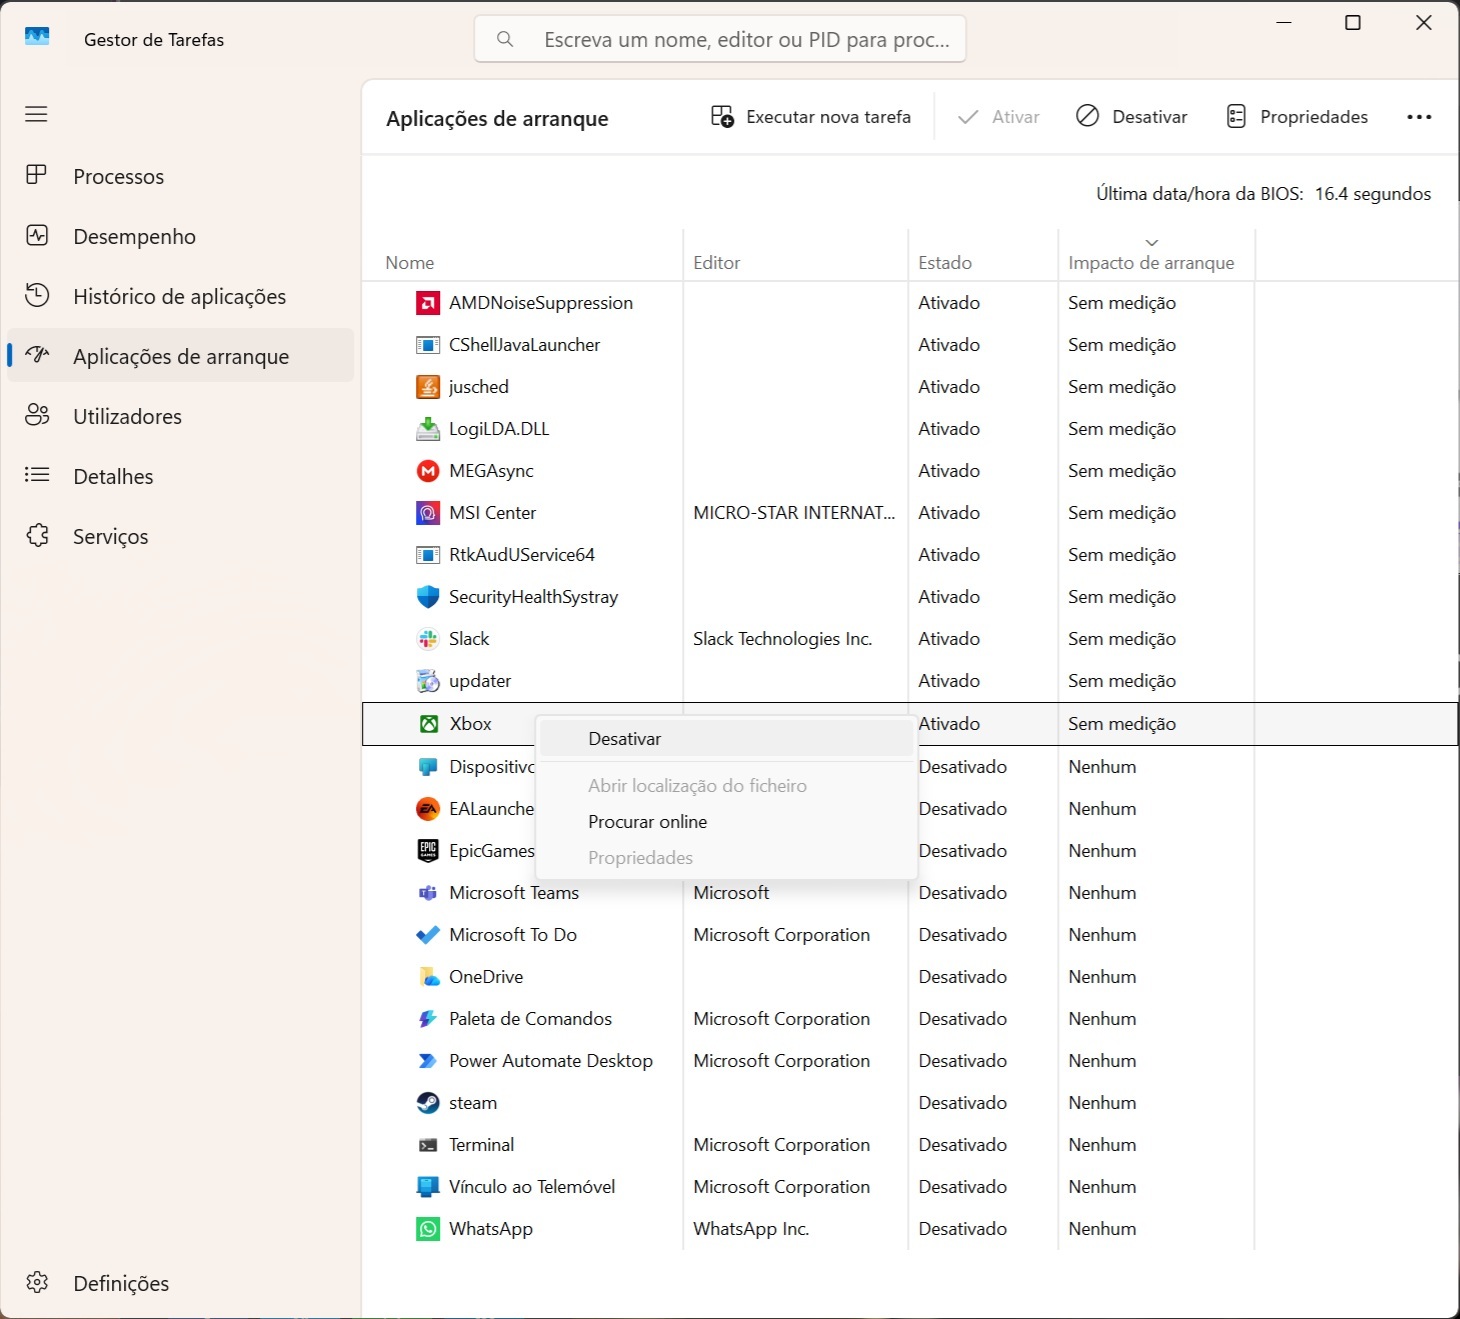Click the WhatsApp app icon
The height and width of the screenshot is (1319, 1460).
[428, 1229]
